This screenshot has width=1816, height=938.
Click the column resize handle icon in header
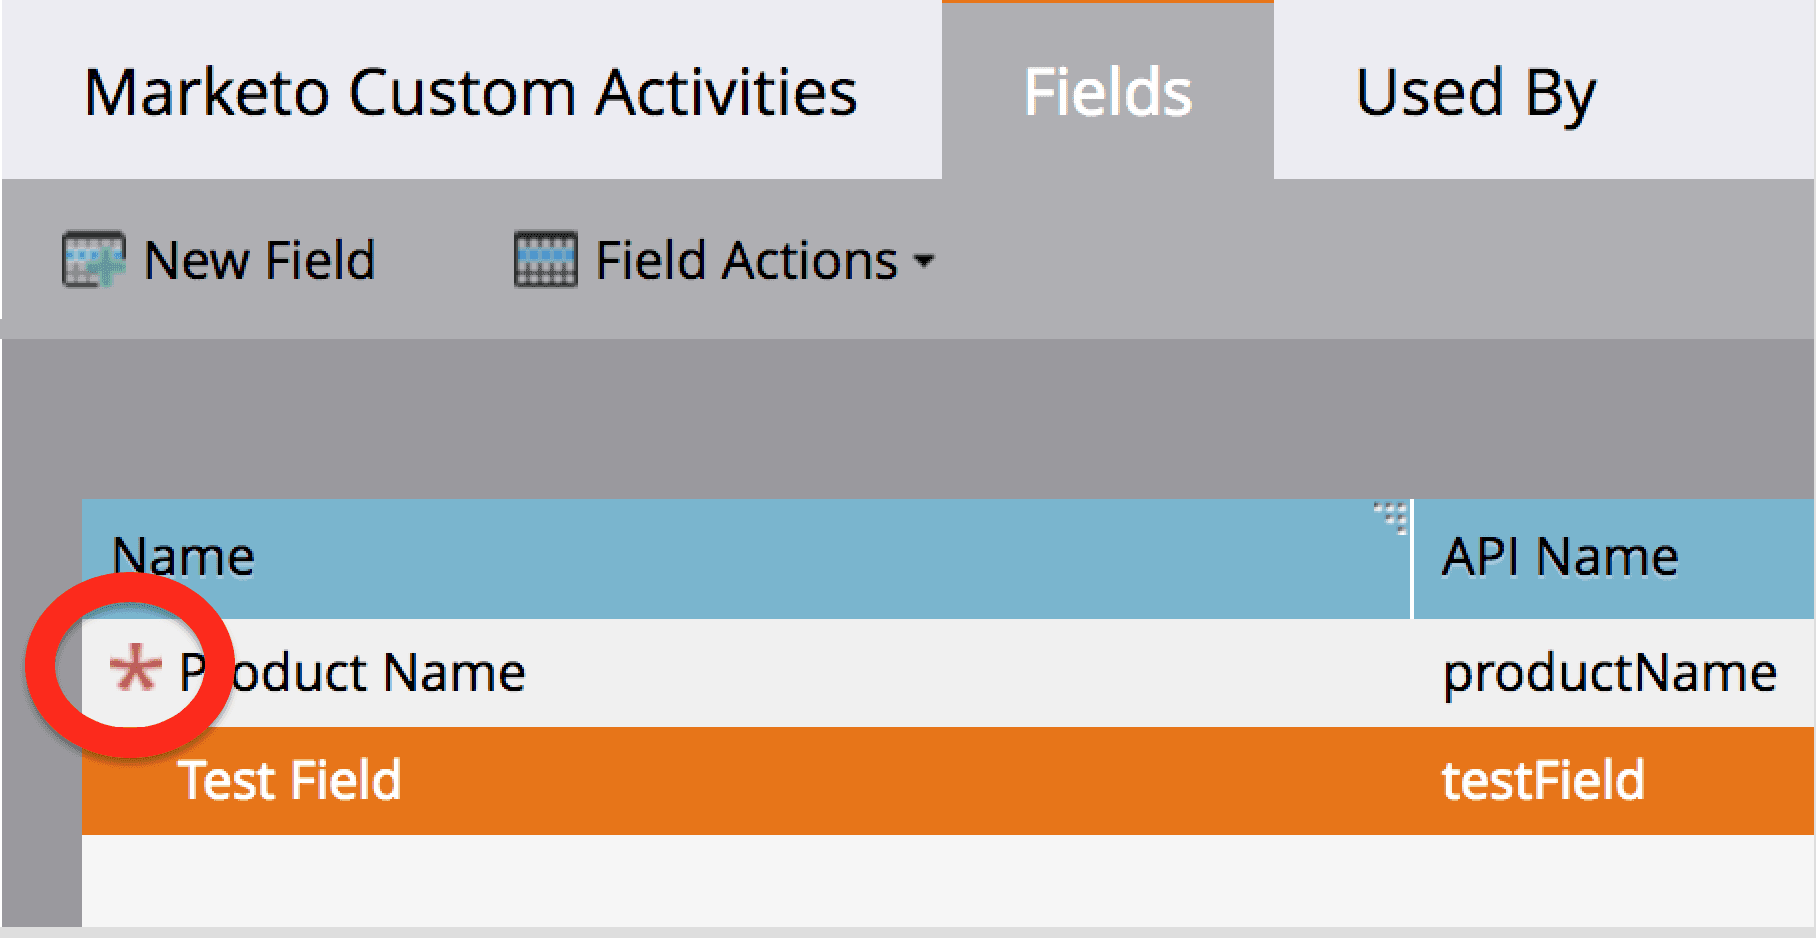coord(1391,514)
